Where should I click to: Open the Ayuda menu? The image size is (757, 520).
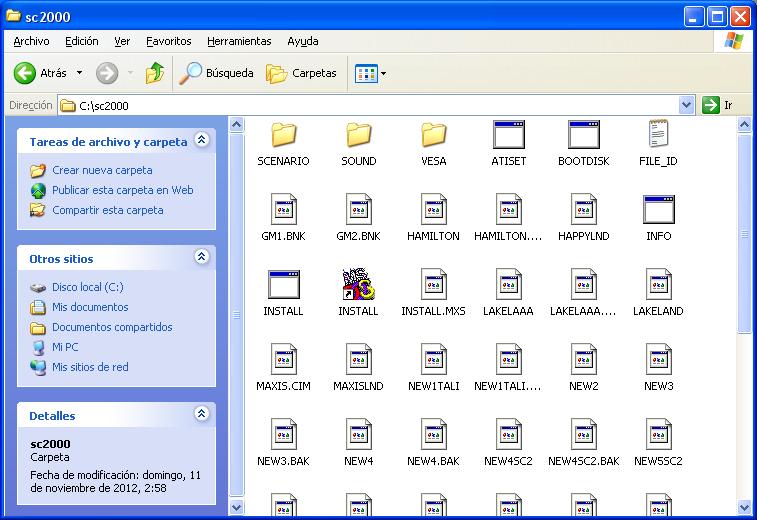coord(303,42)
